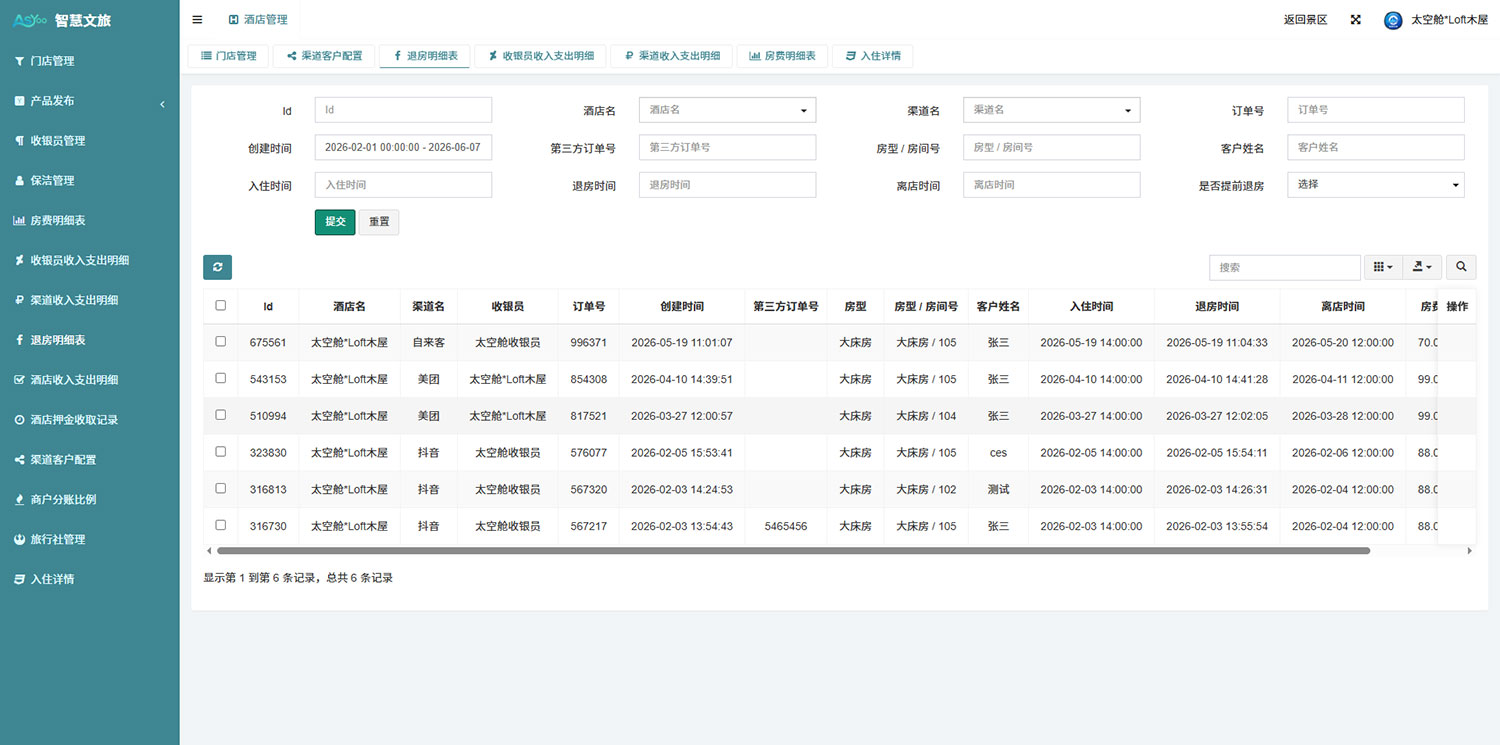This screenshot has height=745, width=1500.
Task: Click the 重置 reset button
Action: click(x=379, y=222)
